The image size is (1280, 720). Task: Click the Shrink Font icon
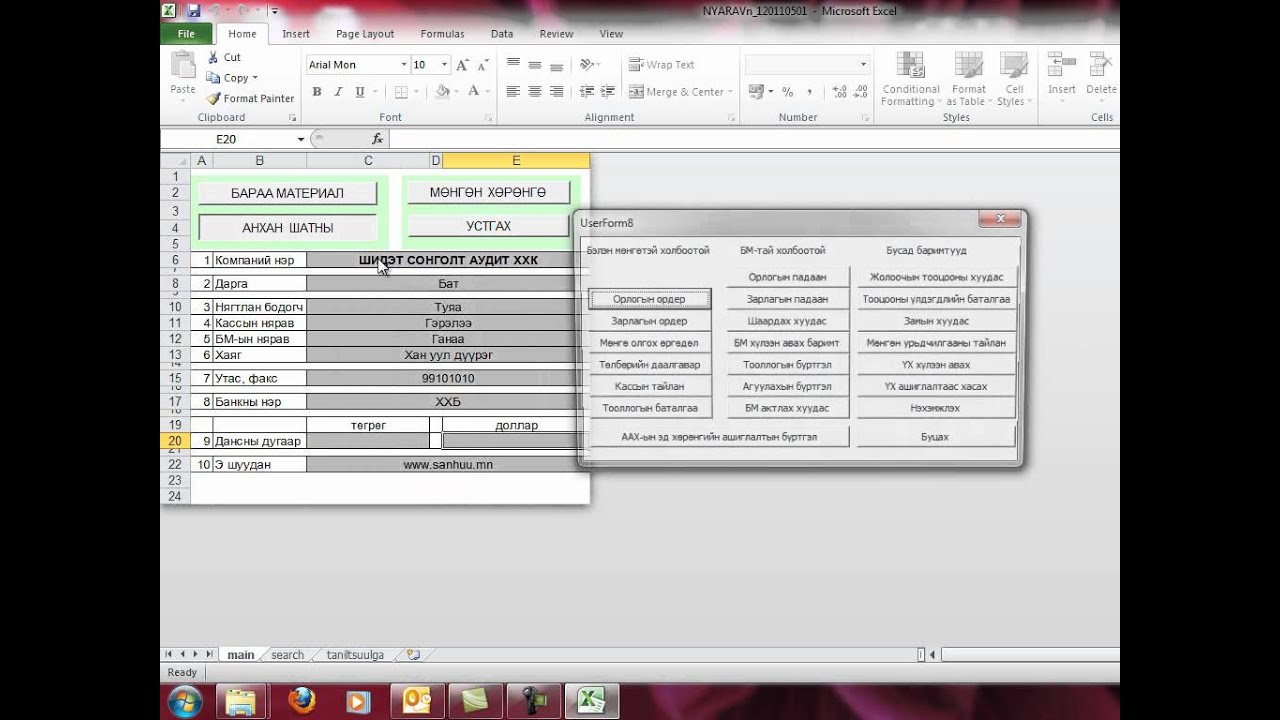tap(483, 65)
